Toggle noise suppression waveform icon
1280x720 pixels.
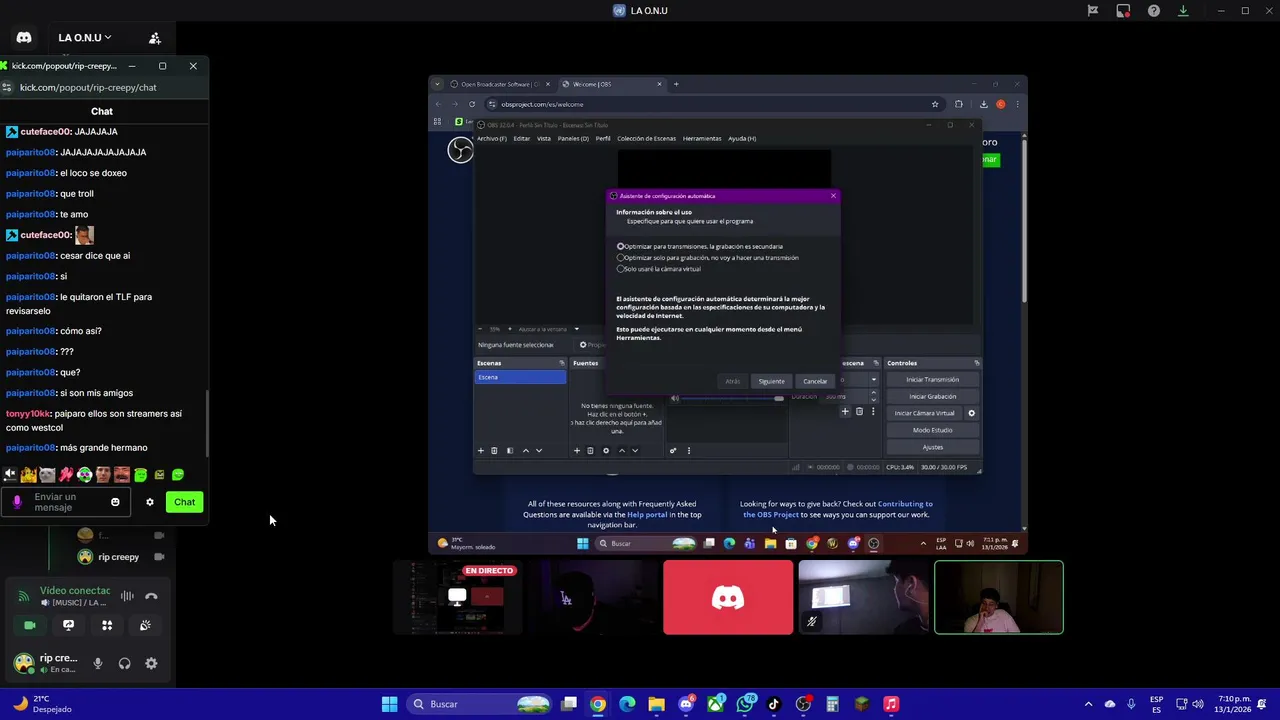coord(127,596)
